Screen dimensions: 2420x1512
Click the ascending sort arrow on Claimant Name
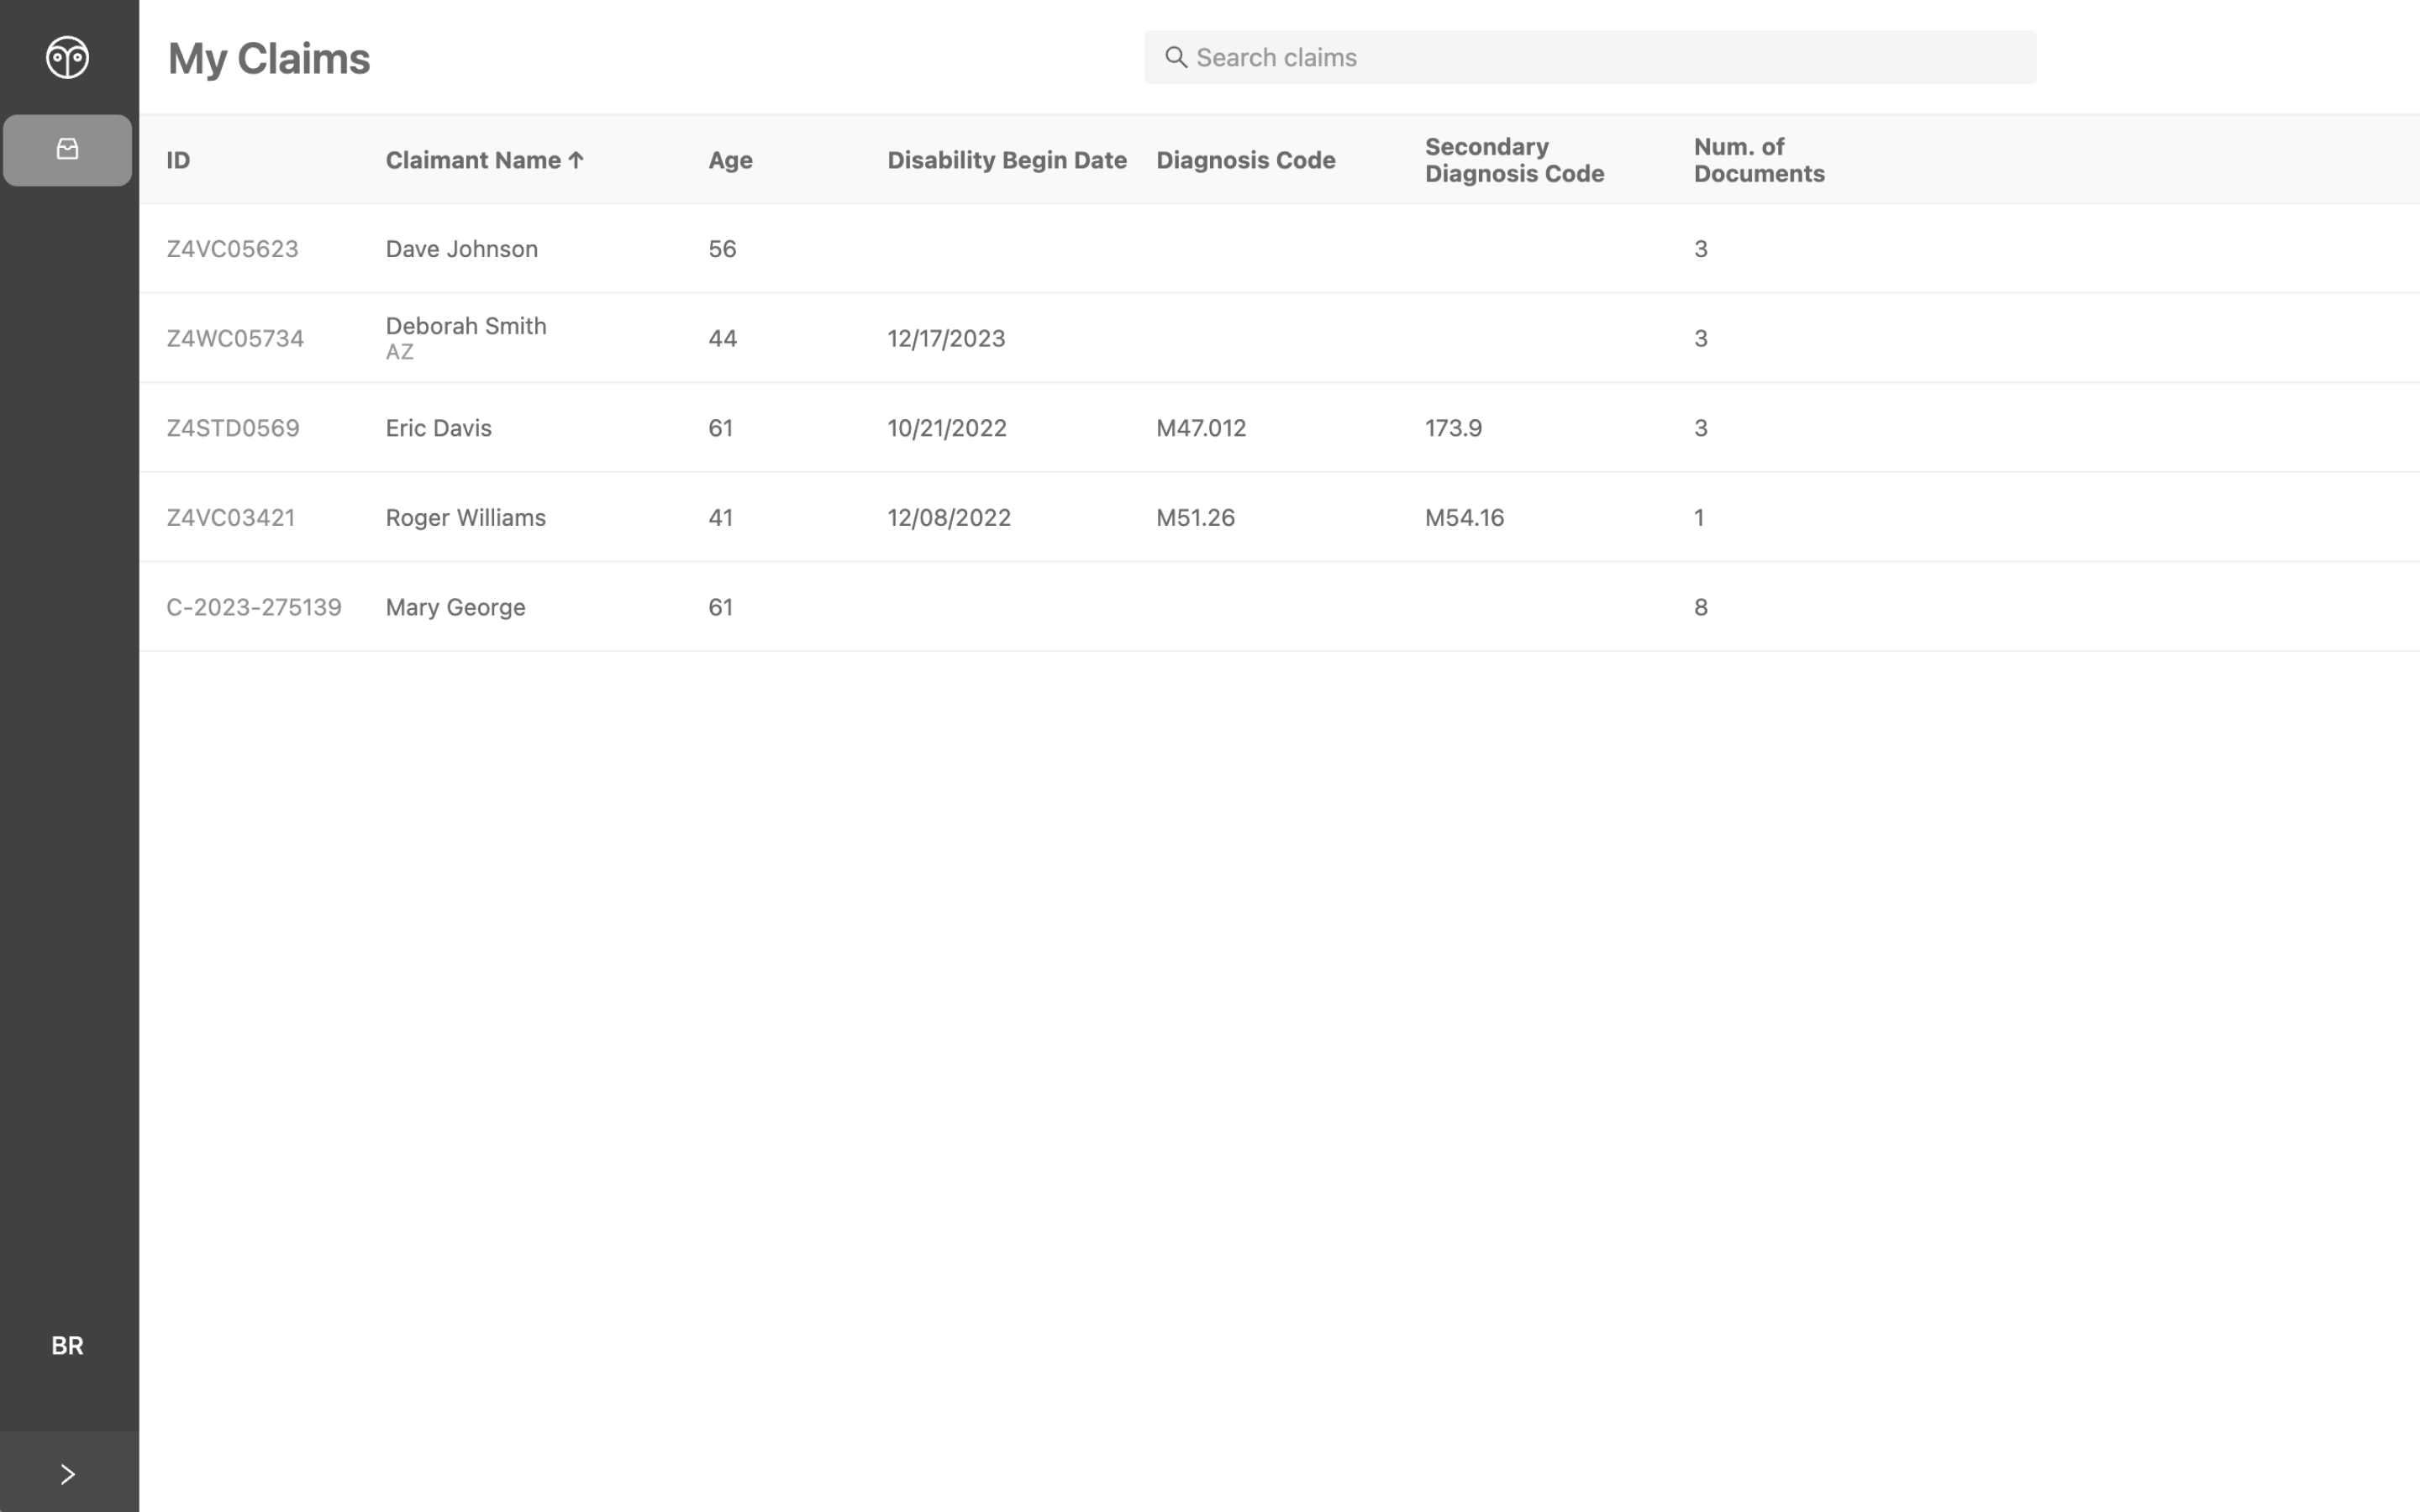click(x=576, y=160)
